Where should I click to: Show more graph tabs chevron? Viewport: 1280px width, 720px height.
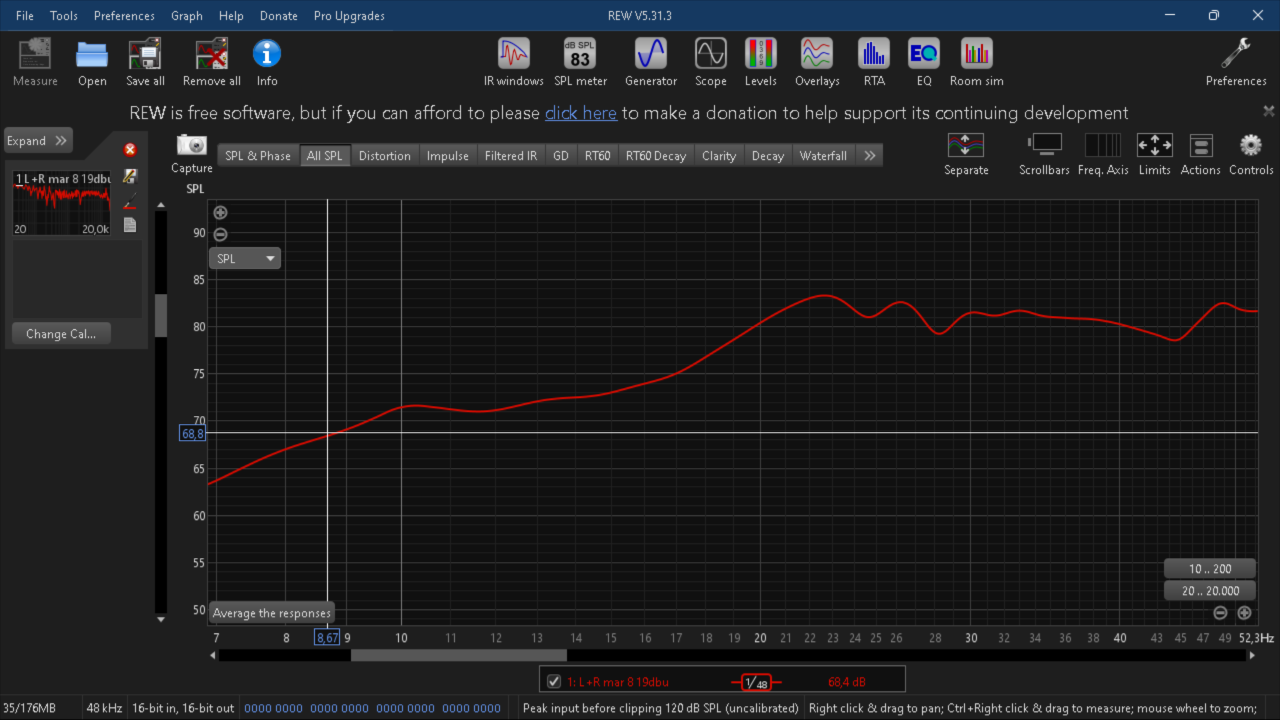click(870, 155)
